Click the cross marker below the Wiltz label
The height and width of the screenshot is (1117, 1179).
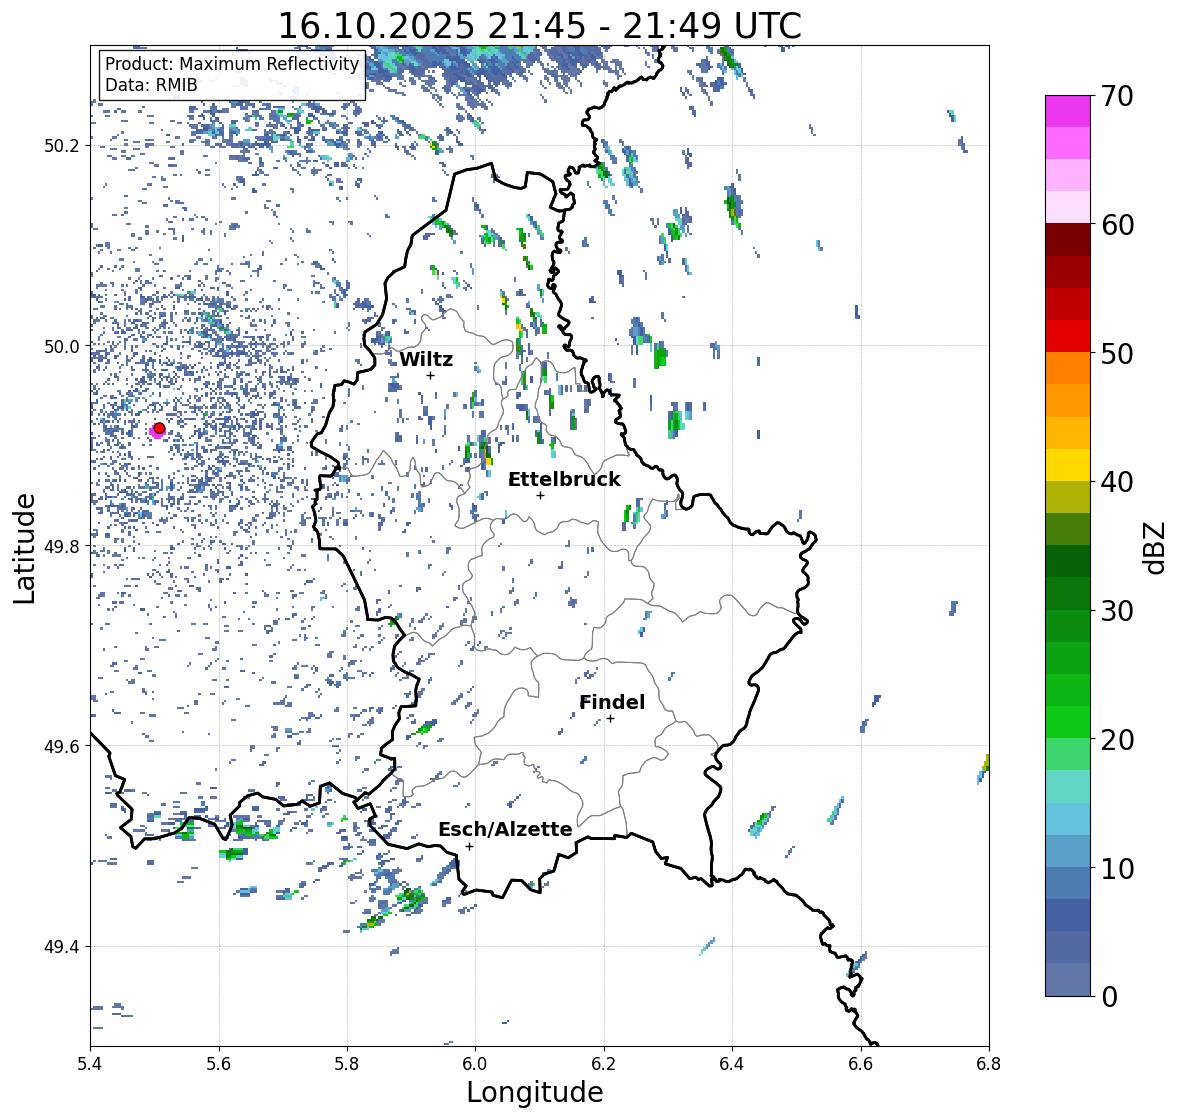coord(430,375)
